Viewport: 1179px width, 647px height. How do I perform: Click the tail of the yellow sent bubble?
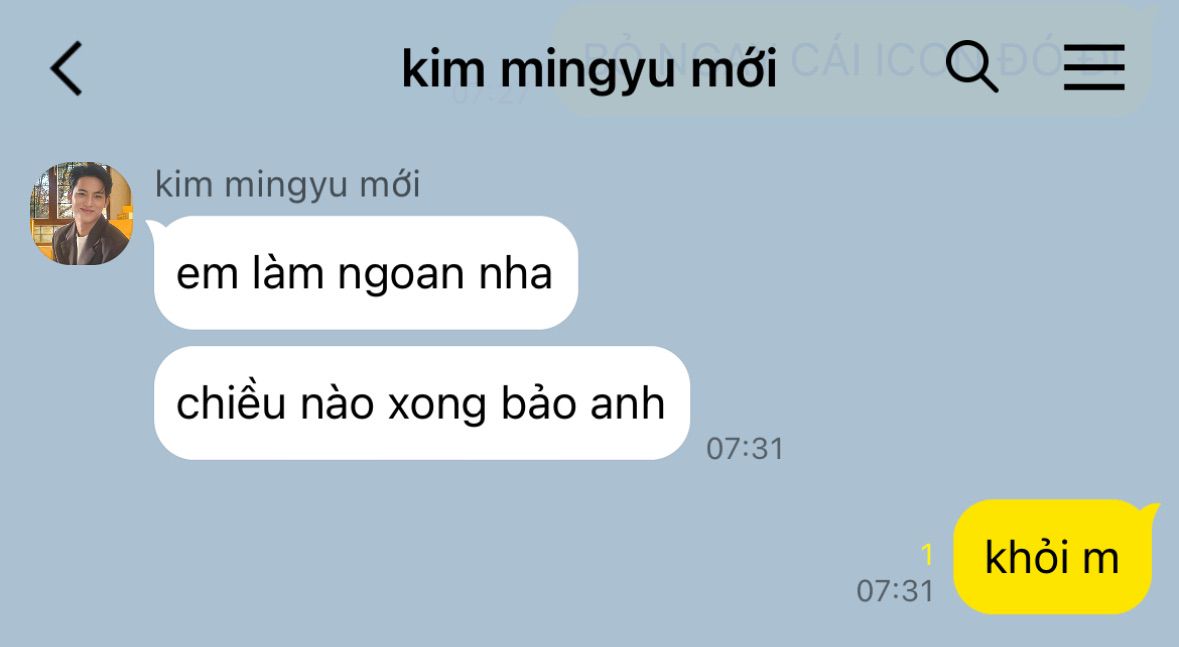[1150, 512]
